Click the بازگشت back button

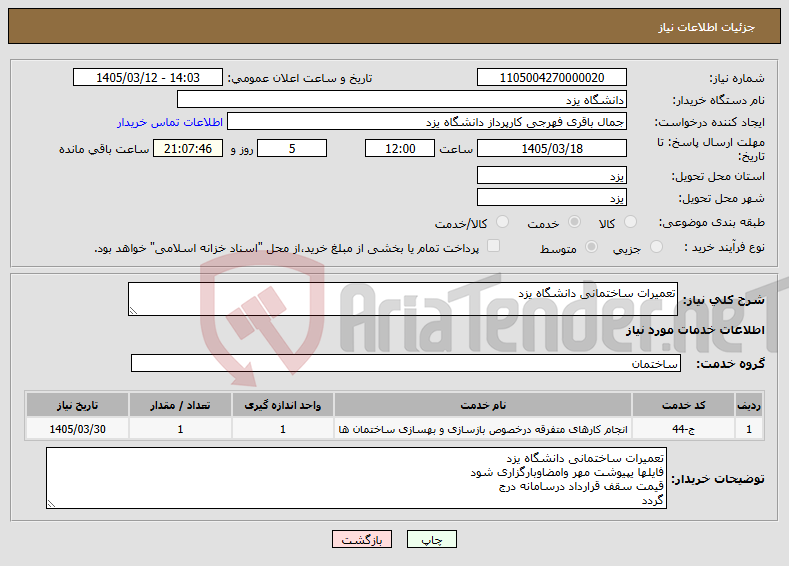[x=362, y=539]
